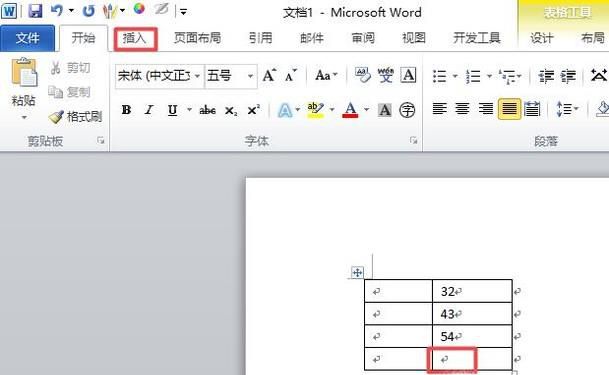Toggle Underline formatting
Image resolution: width=609 pixels, height=375 pixels.
(x=173, y=110)
